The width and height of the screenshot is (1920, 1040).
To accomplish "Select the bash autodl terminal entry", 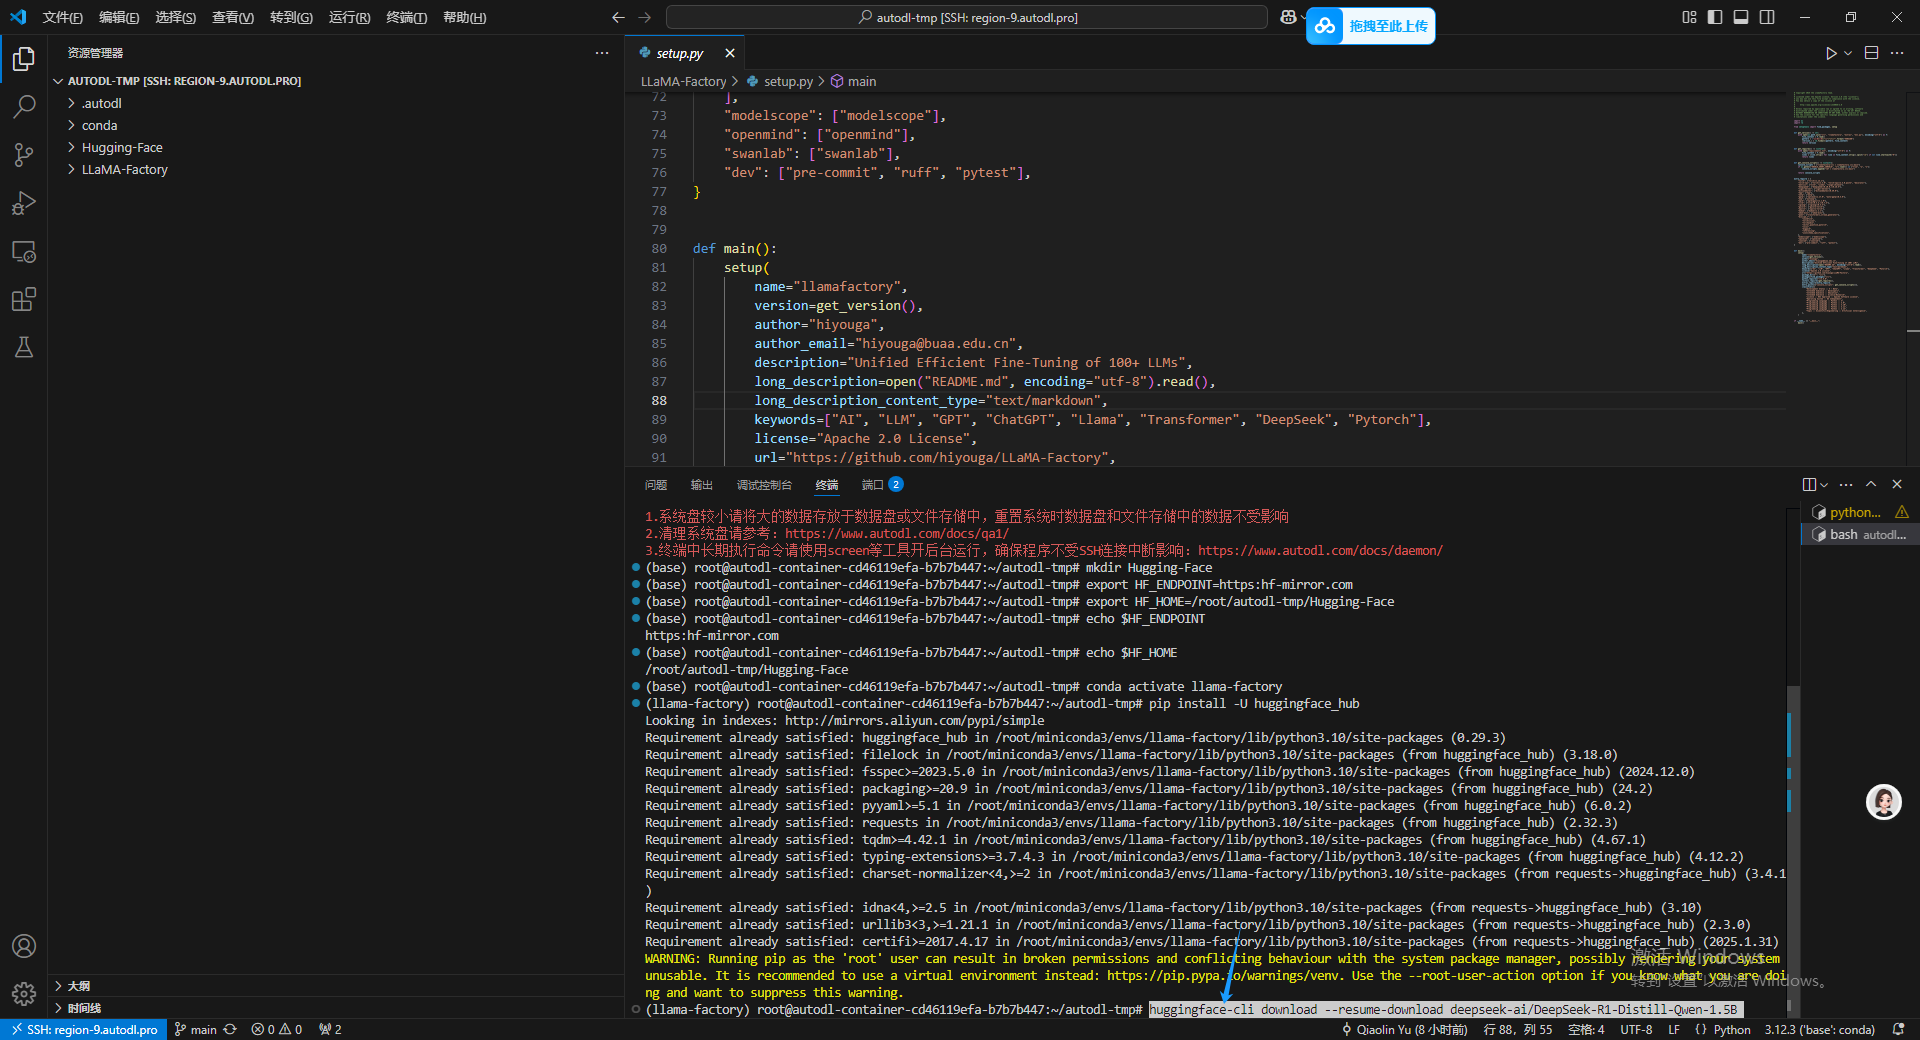I will [1860, 534].
